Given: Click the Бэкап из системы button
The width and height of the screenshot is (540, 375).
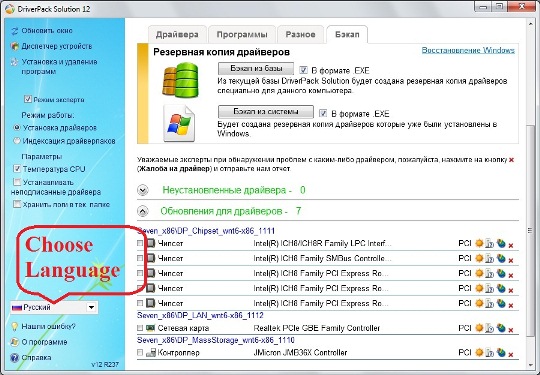Looking at the screenshot, I should [266, 112].
